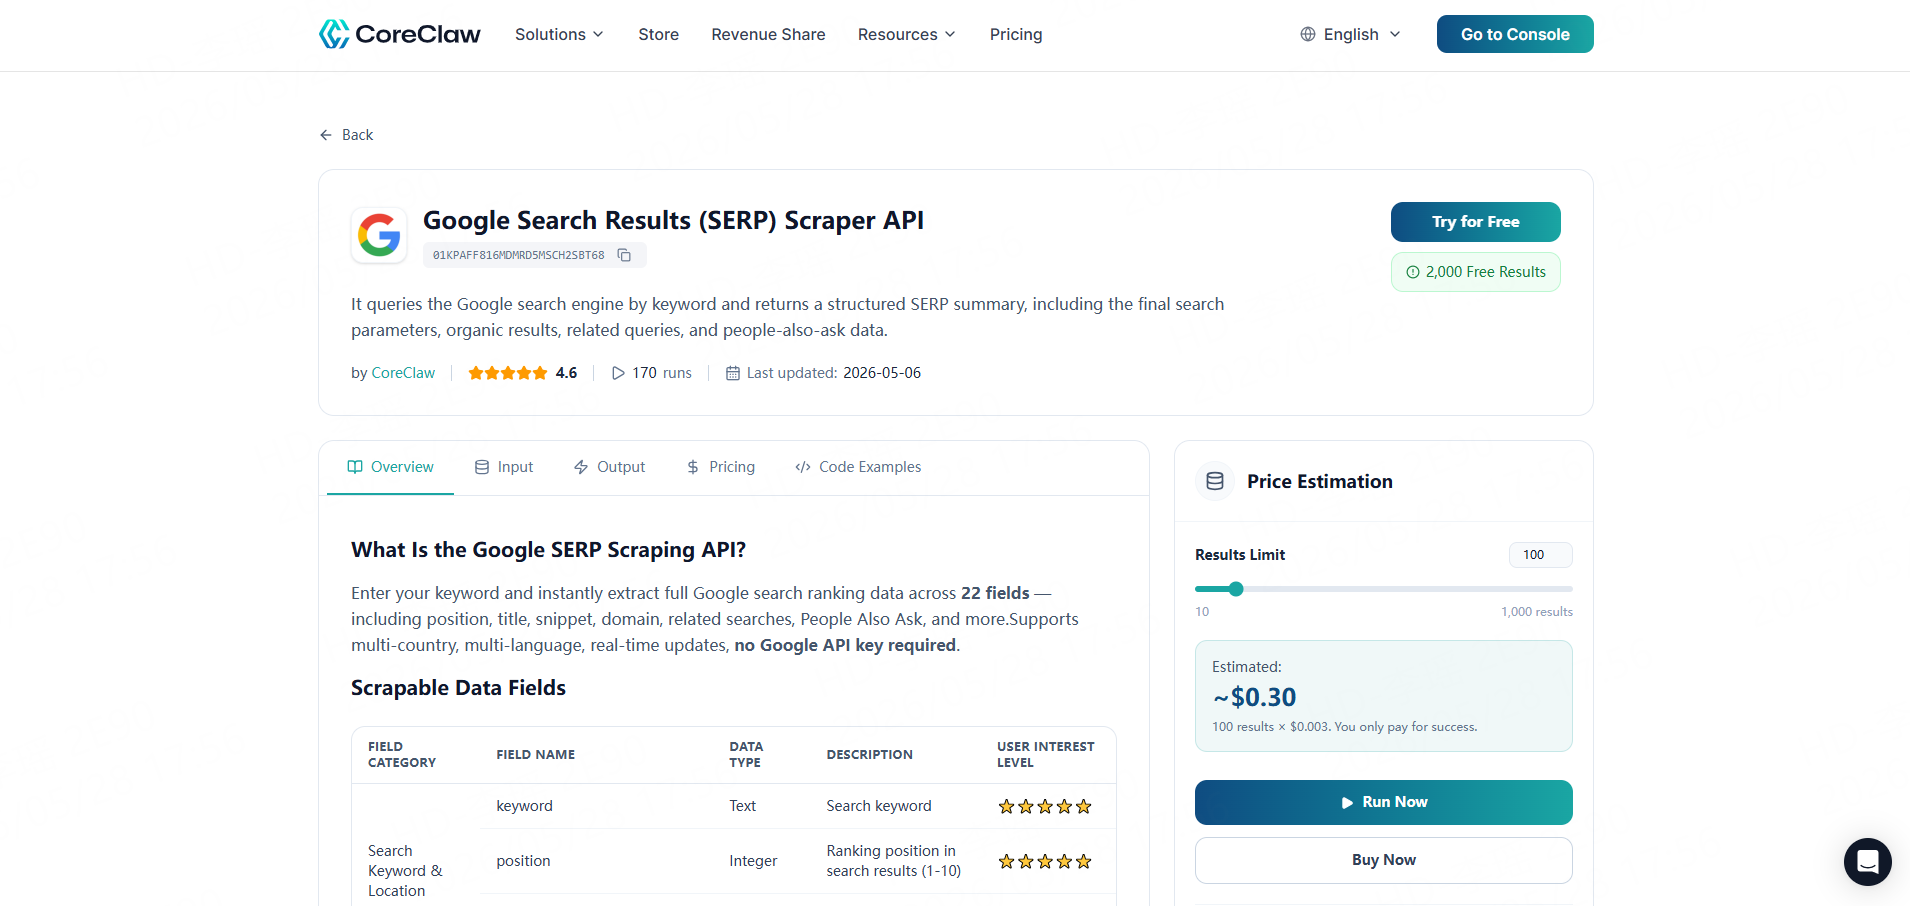Click the Google G logo thumbnail

click(379, 235)
